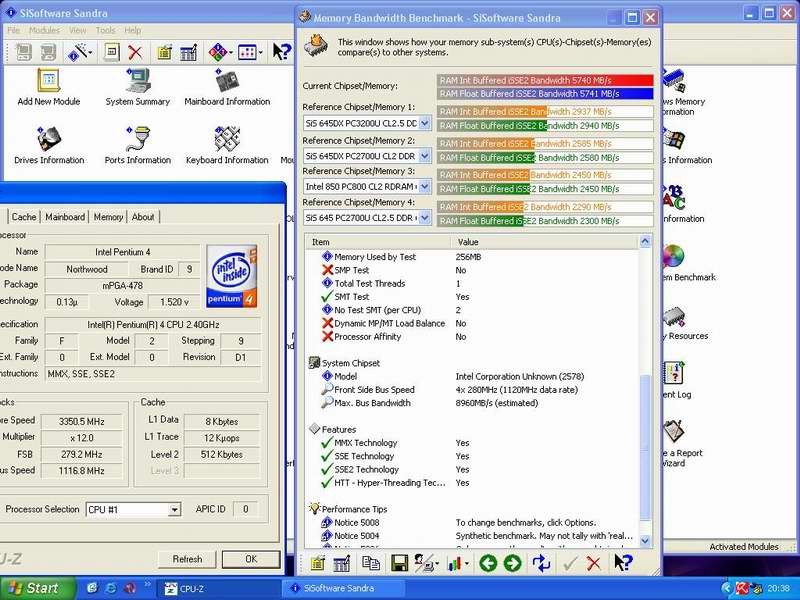Open the Tools menu

pos(106,31)
